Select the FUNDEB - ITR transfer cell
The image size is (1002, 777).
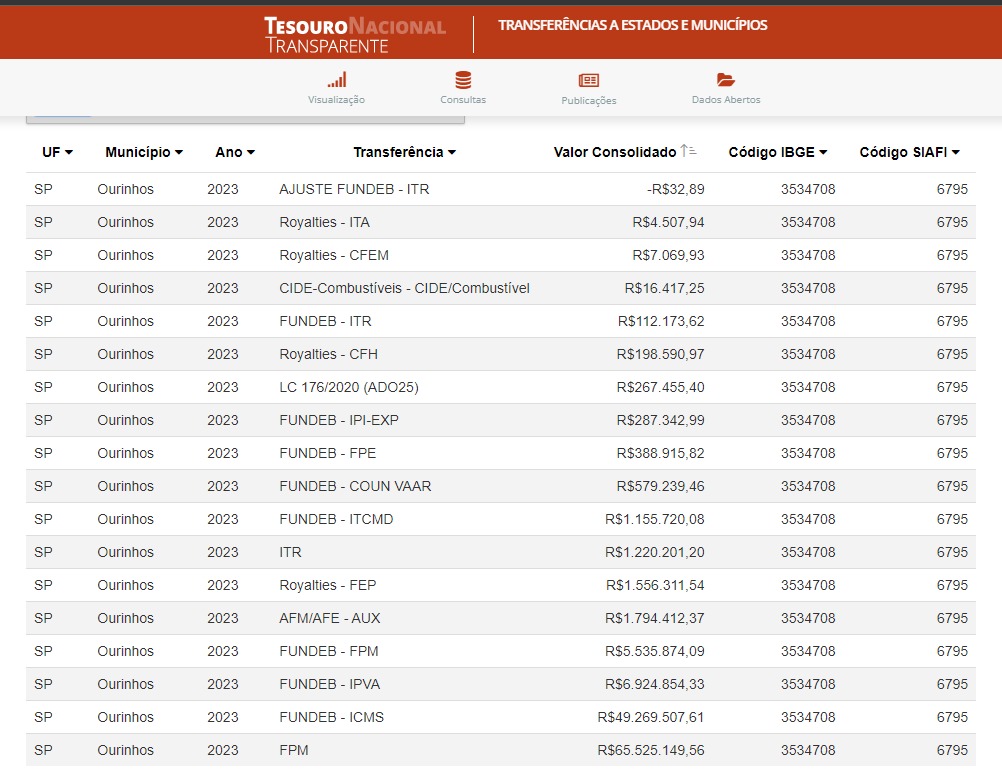(x=325, y=321)
